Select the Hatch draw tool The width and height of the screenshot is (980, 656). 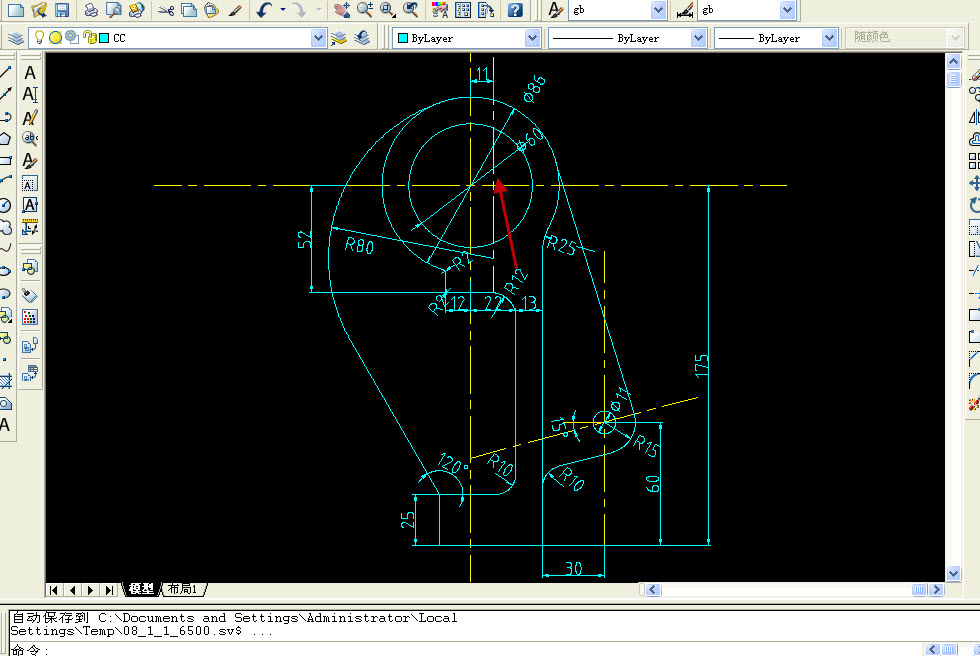[x=6, y=382]
